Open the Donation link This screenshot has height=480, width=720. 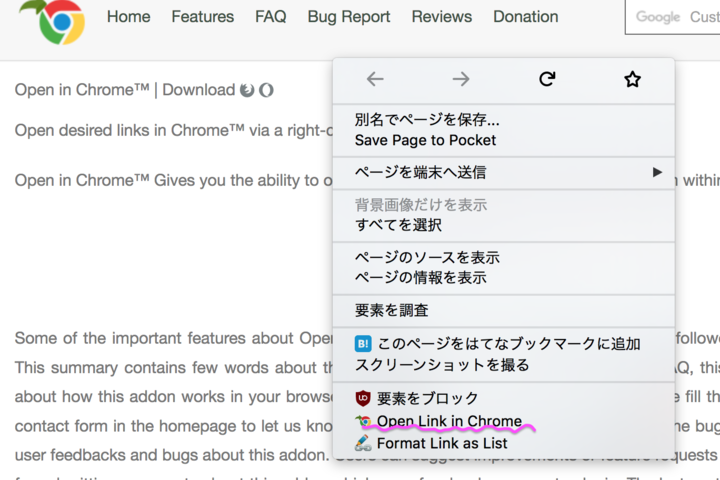525,16
